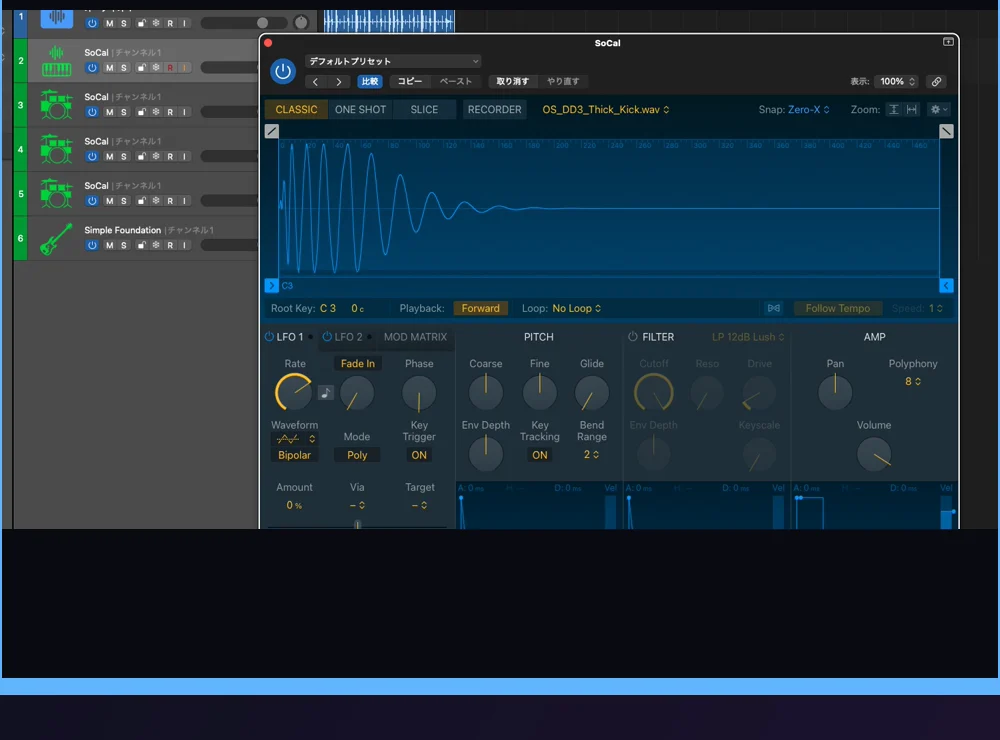Click the horizontal zoom fit icon
This screenshot has height=740, width=1000.
point(912,110)
